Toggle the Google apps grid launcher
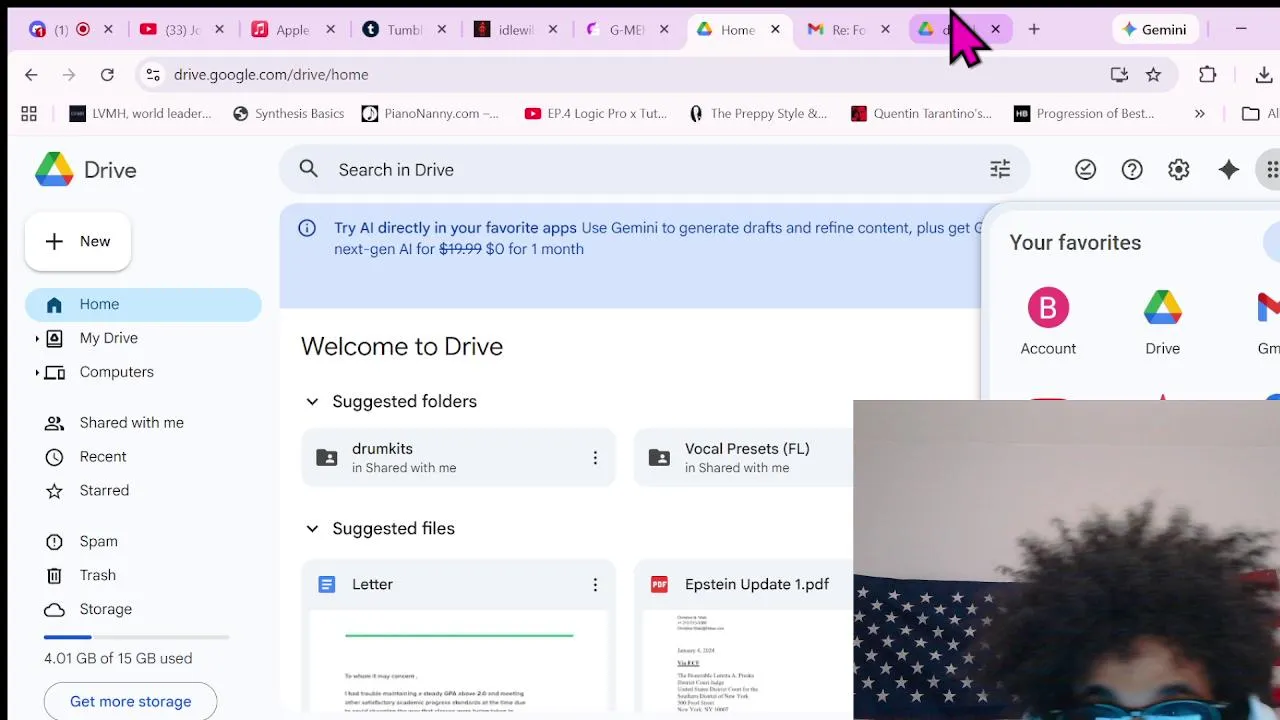The image size is (1280, 720). (1271, 170)
